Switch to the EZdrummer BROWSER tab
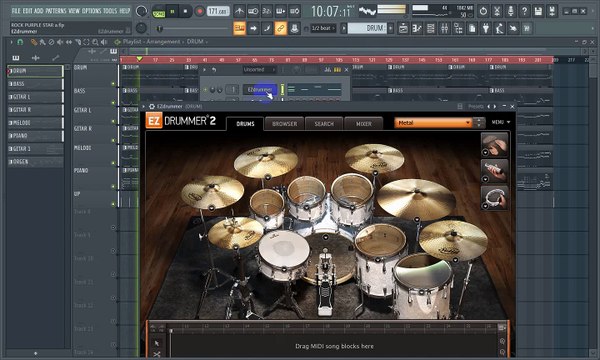Image resolution: width=600 pixels, height=360 pixels. (284, 124)
